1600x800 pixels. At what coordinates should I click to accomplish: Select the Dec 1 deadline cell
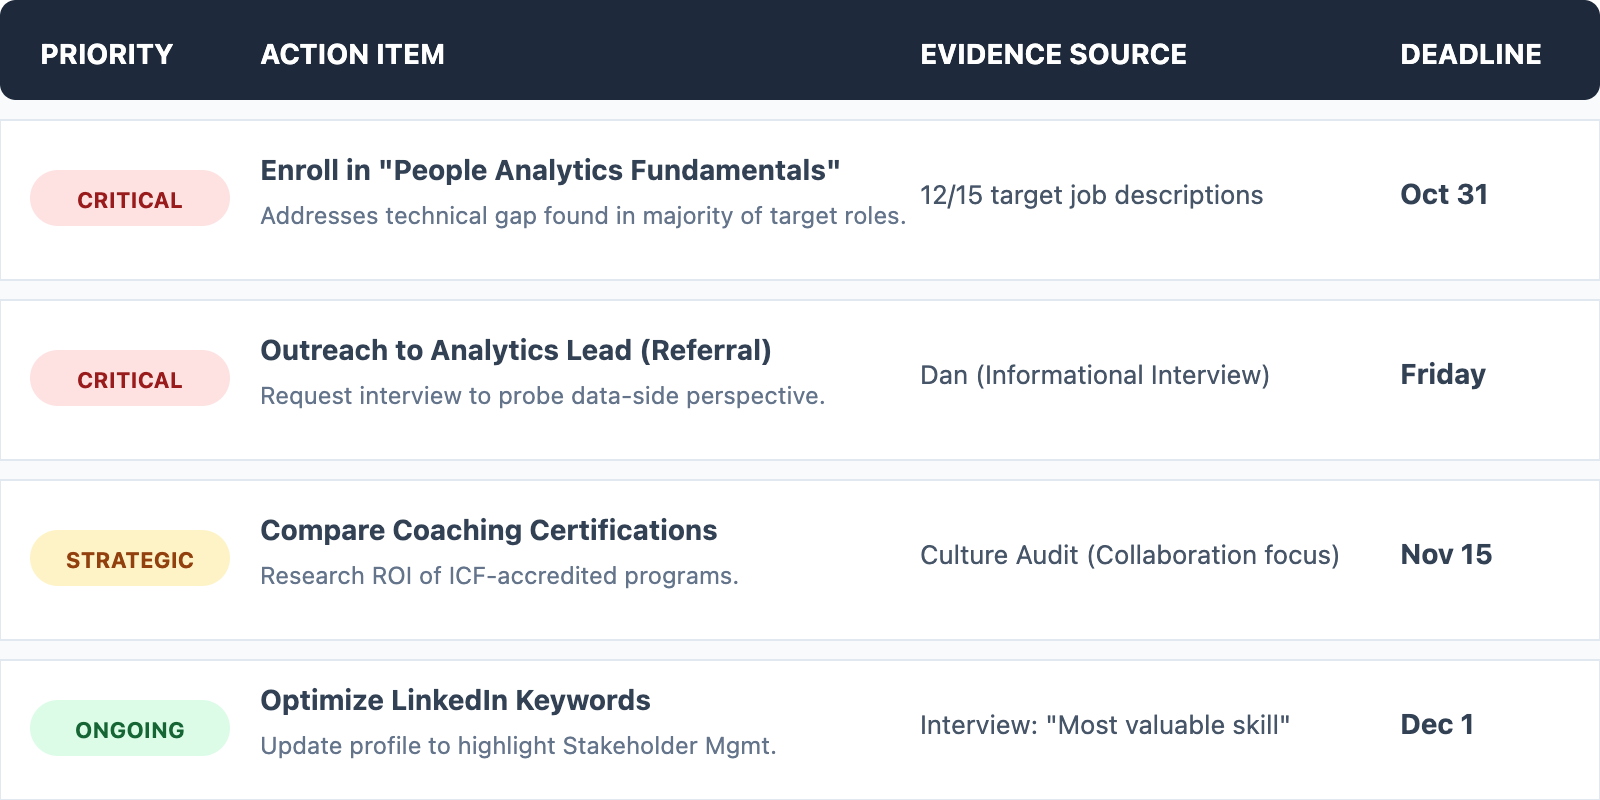[x=1436, y=725]
